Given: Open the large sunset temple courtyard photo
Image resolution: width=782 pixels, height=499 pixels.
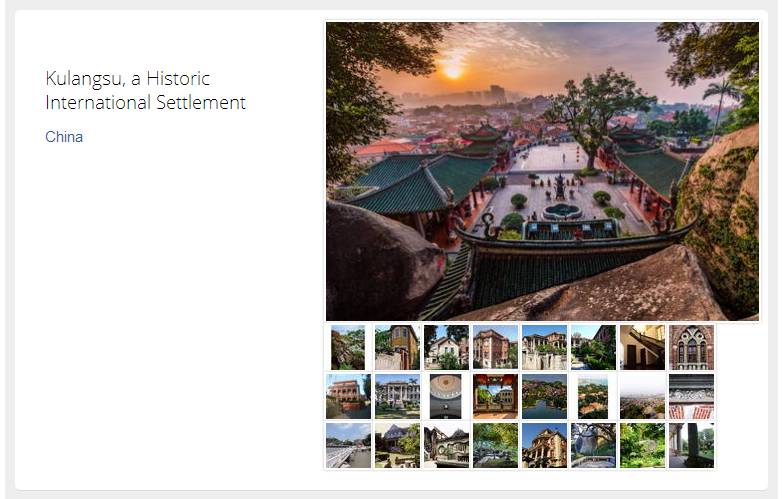Looking at the screenshot, I should pos(542,171).
